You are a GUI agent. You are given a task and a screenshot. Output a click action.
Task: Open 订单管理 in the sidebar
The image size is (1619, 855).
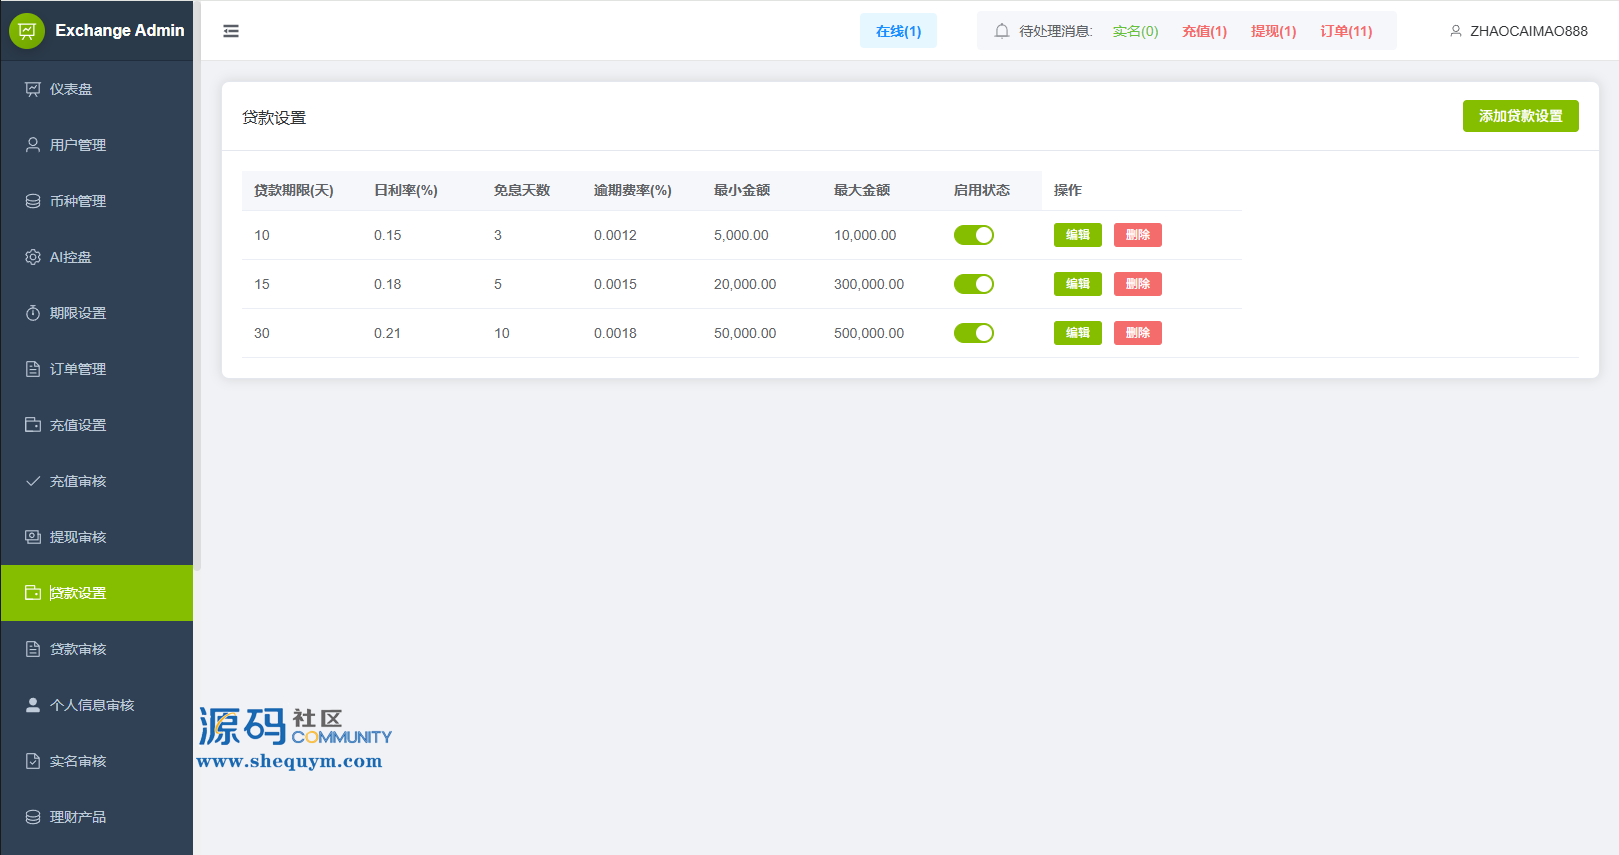point(78,369)
